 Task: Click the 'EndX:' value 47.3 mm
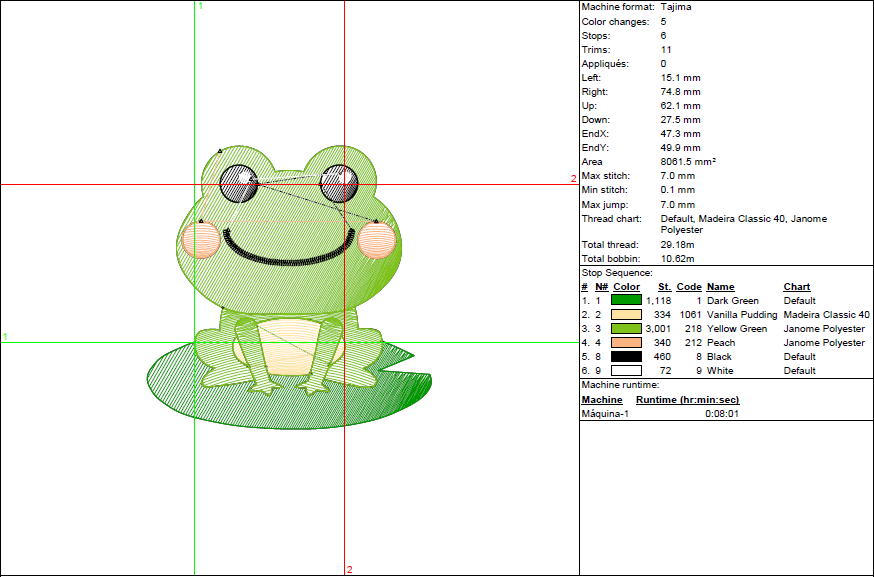[681, 134]
